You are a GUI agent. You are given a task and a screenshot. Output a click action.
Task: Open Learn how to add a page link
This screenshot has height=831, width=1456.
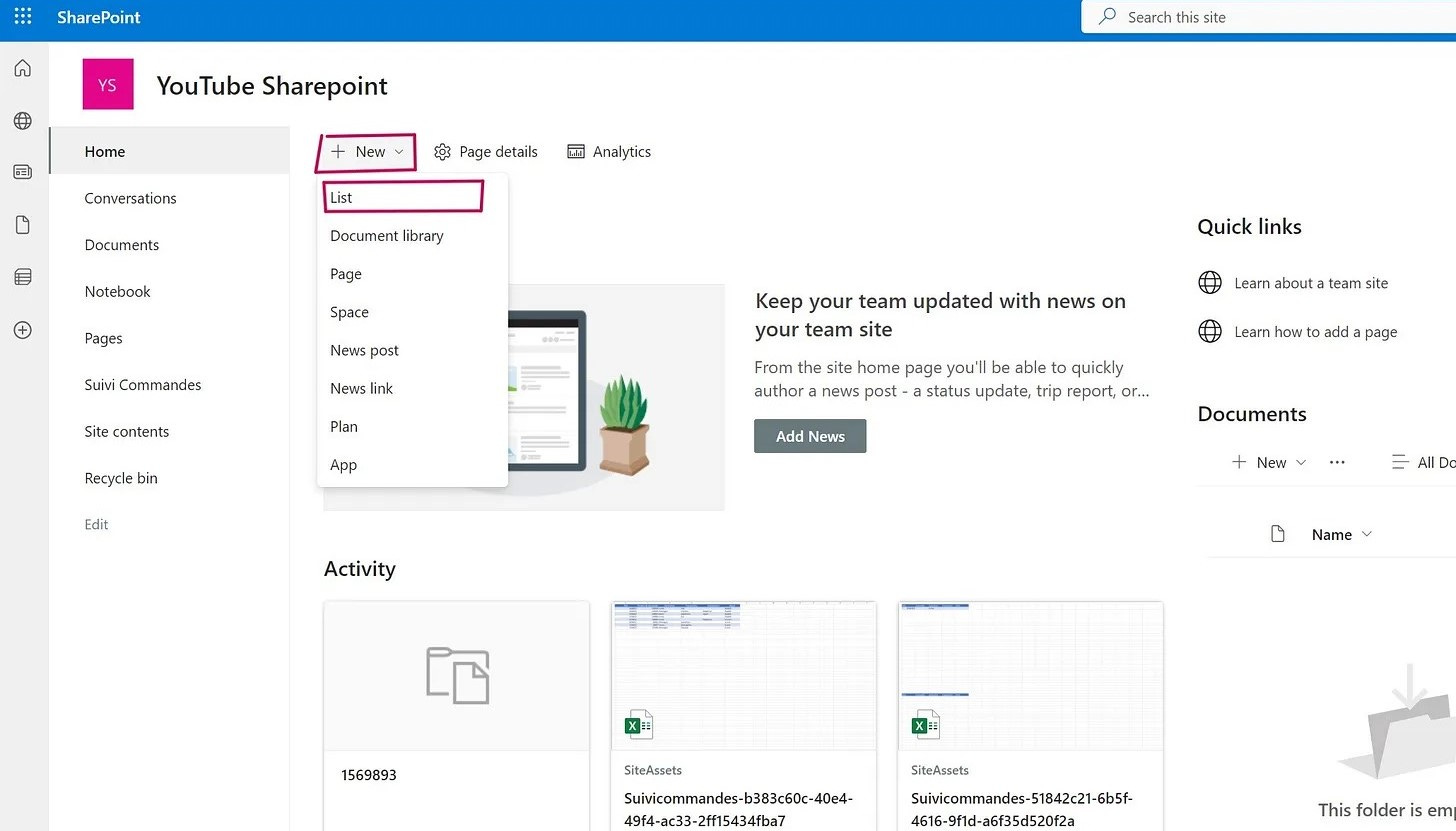click(1316, 332)
